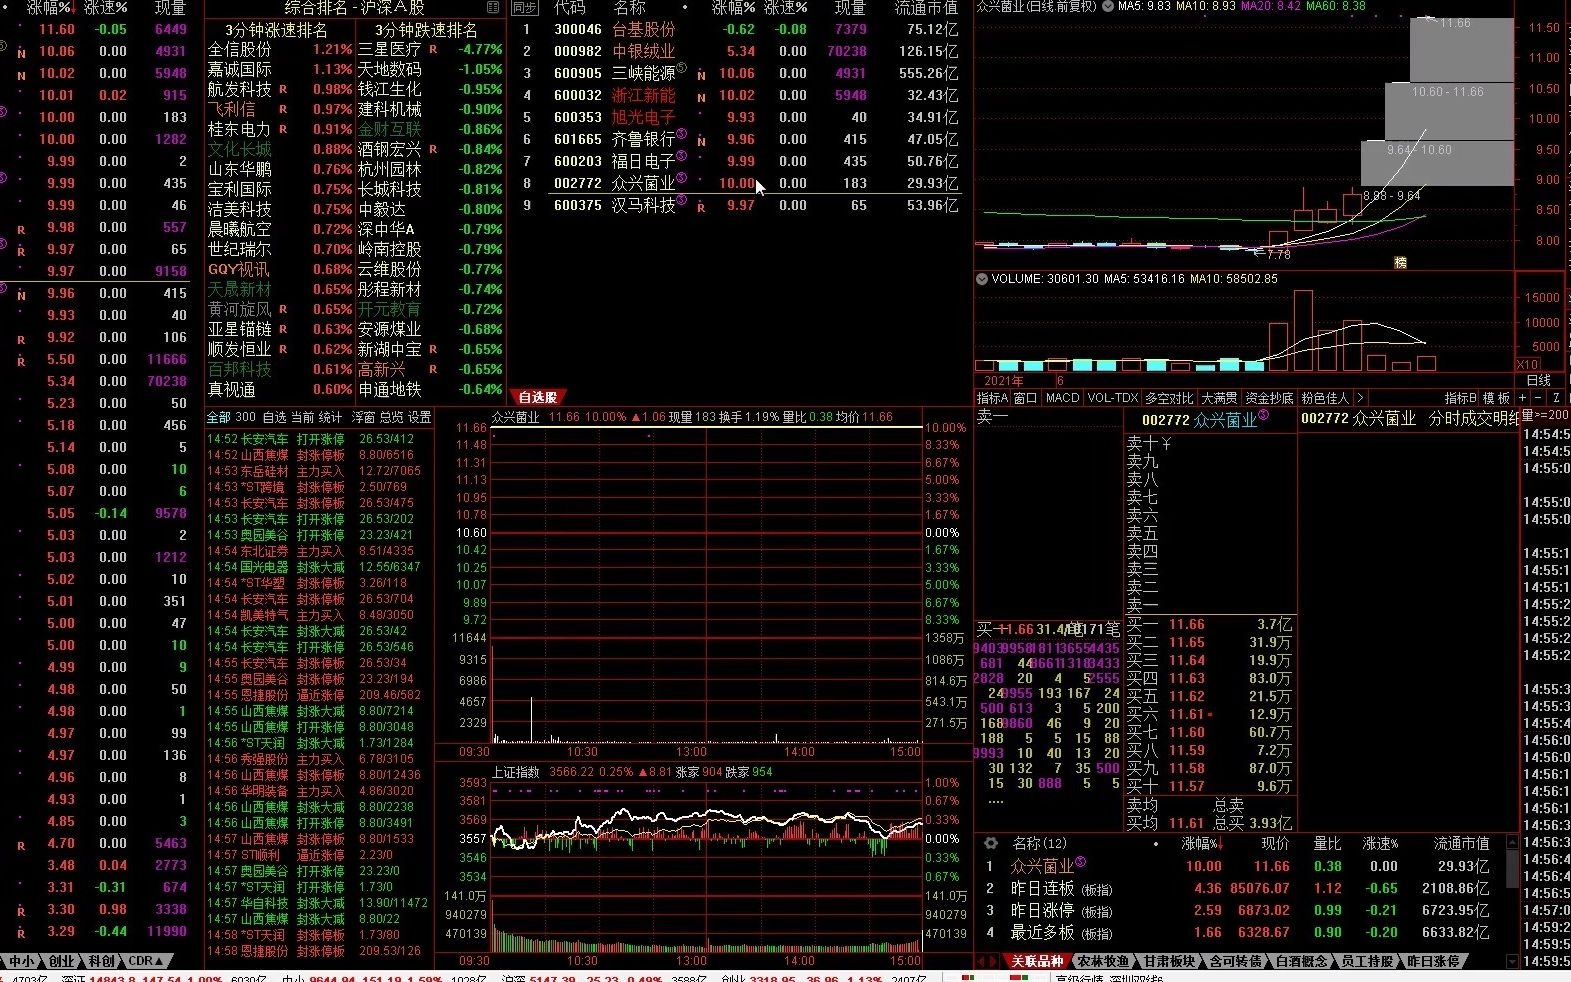
Task: Select the 甘肃板块 sector tab
Action: click(1169, 961)
